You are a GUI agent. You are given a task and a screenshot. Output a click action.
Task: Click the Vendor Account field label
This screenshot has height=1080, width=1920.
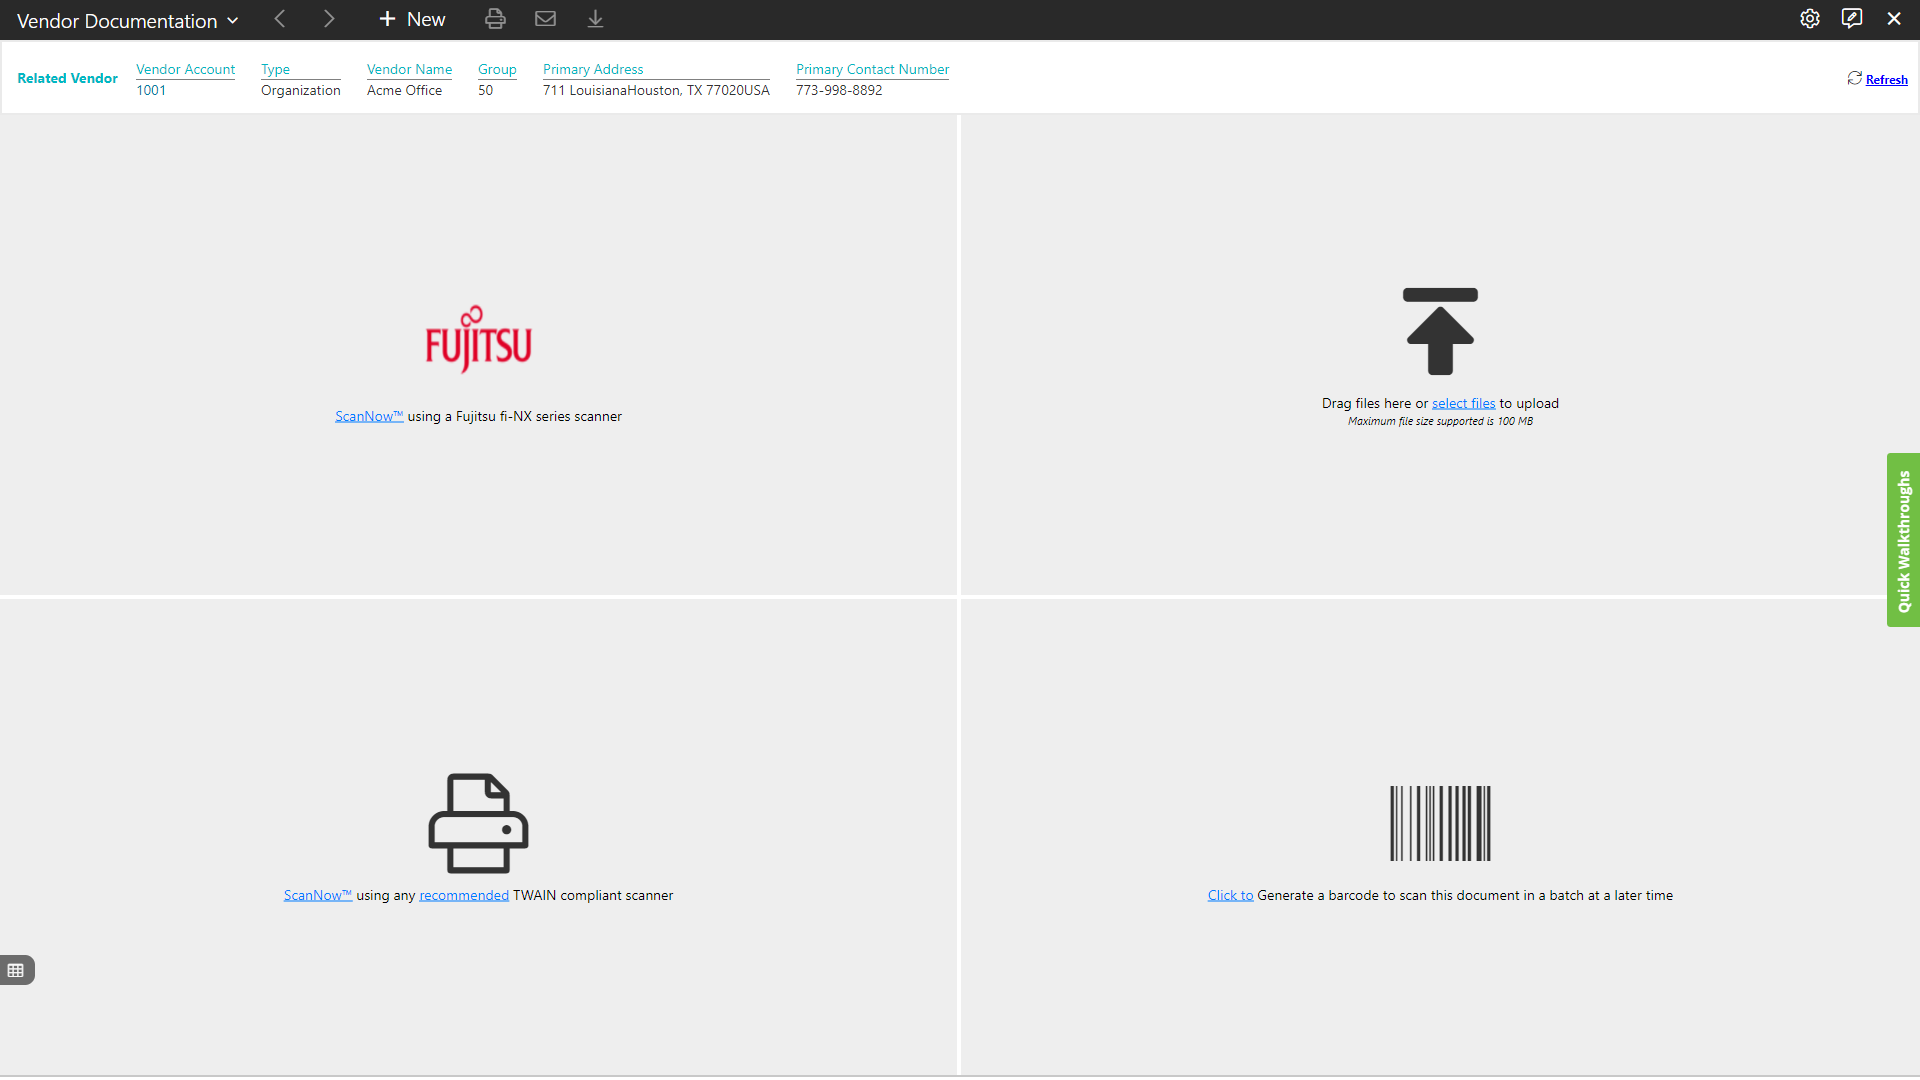tap(185, 69)
